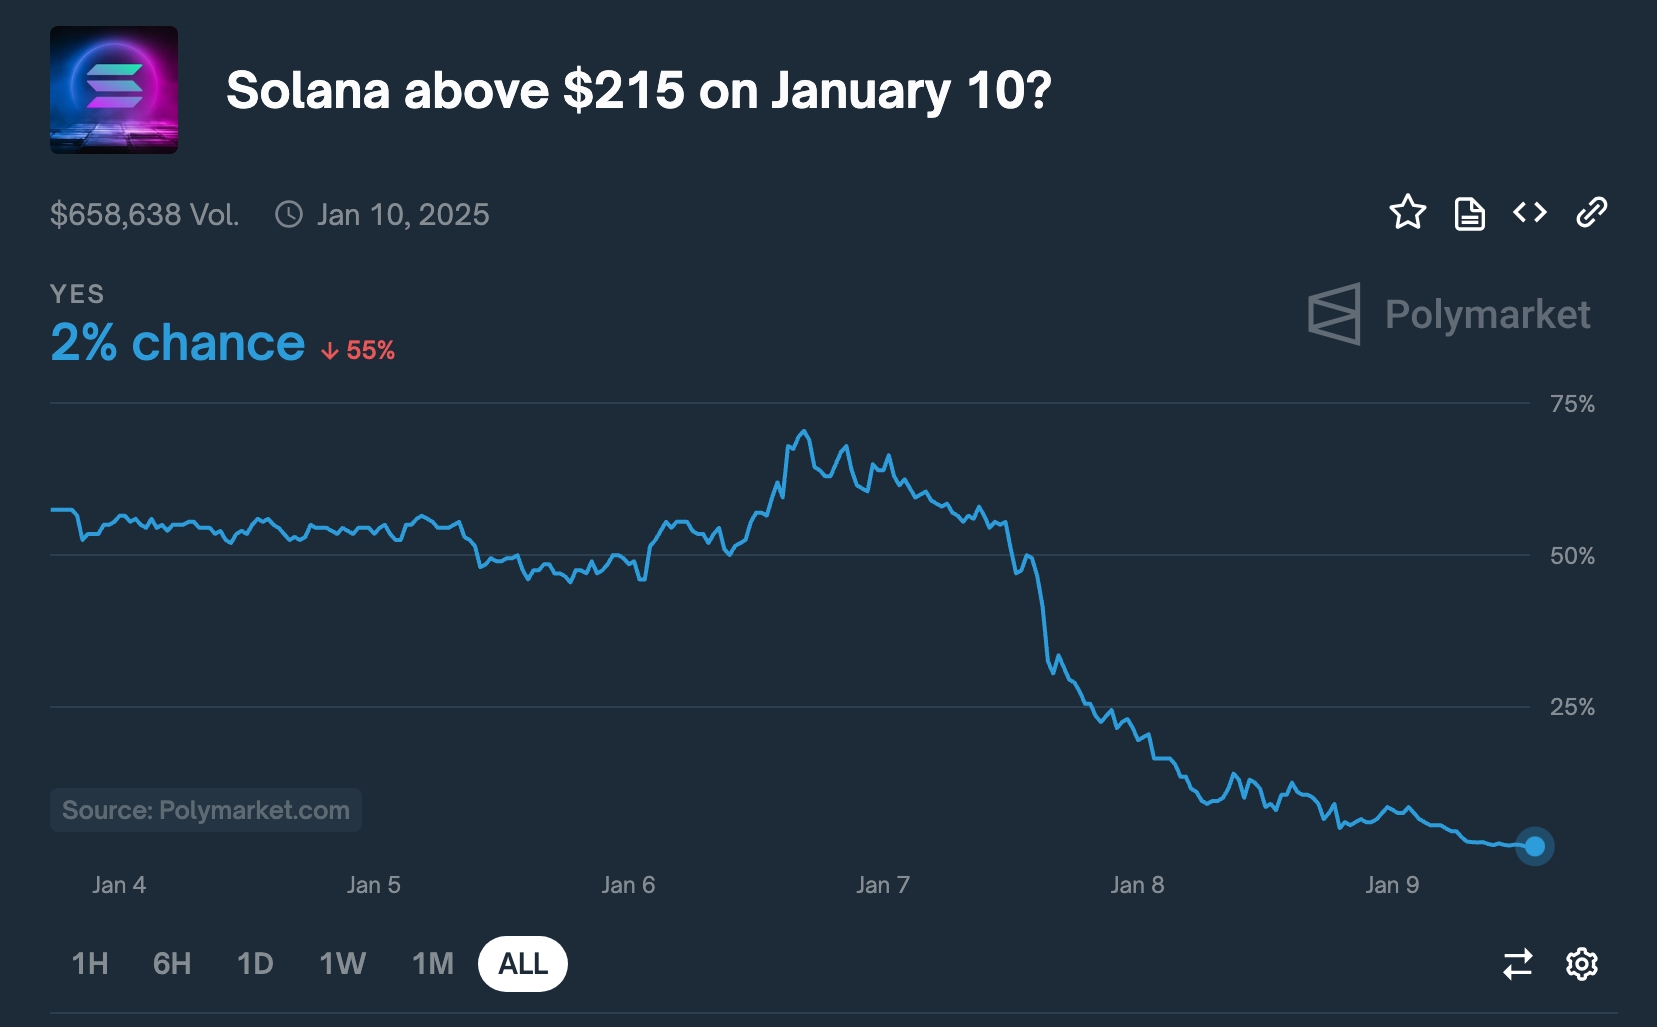Image resolution: width=1657 pixels, height=1027 pixels.
Task: Click the swap arrows icon
Action: click(1517, 964)
